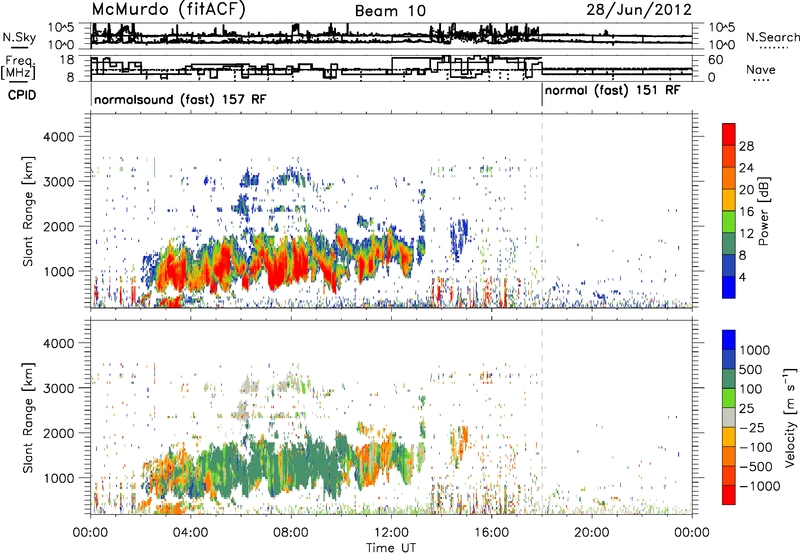Viewport: 800px width, 554px height.
Task: Click the date '28/Jun/2012'
Action: 639,9
